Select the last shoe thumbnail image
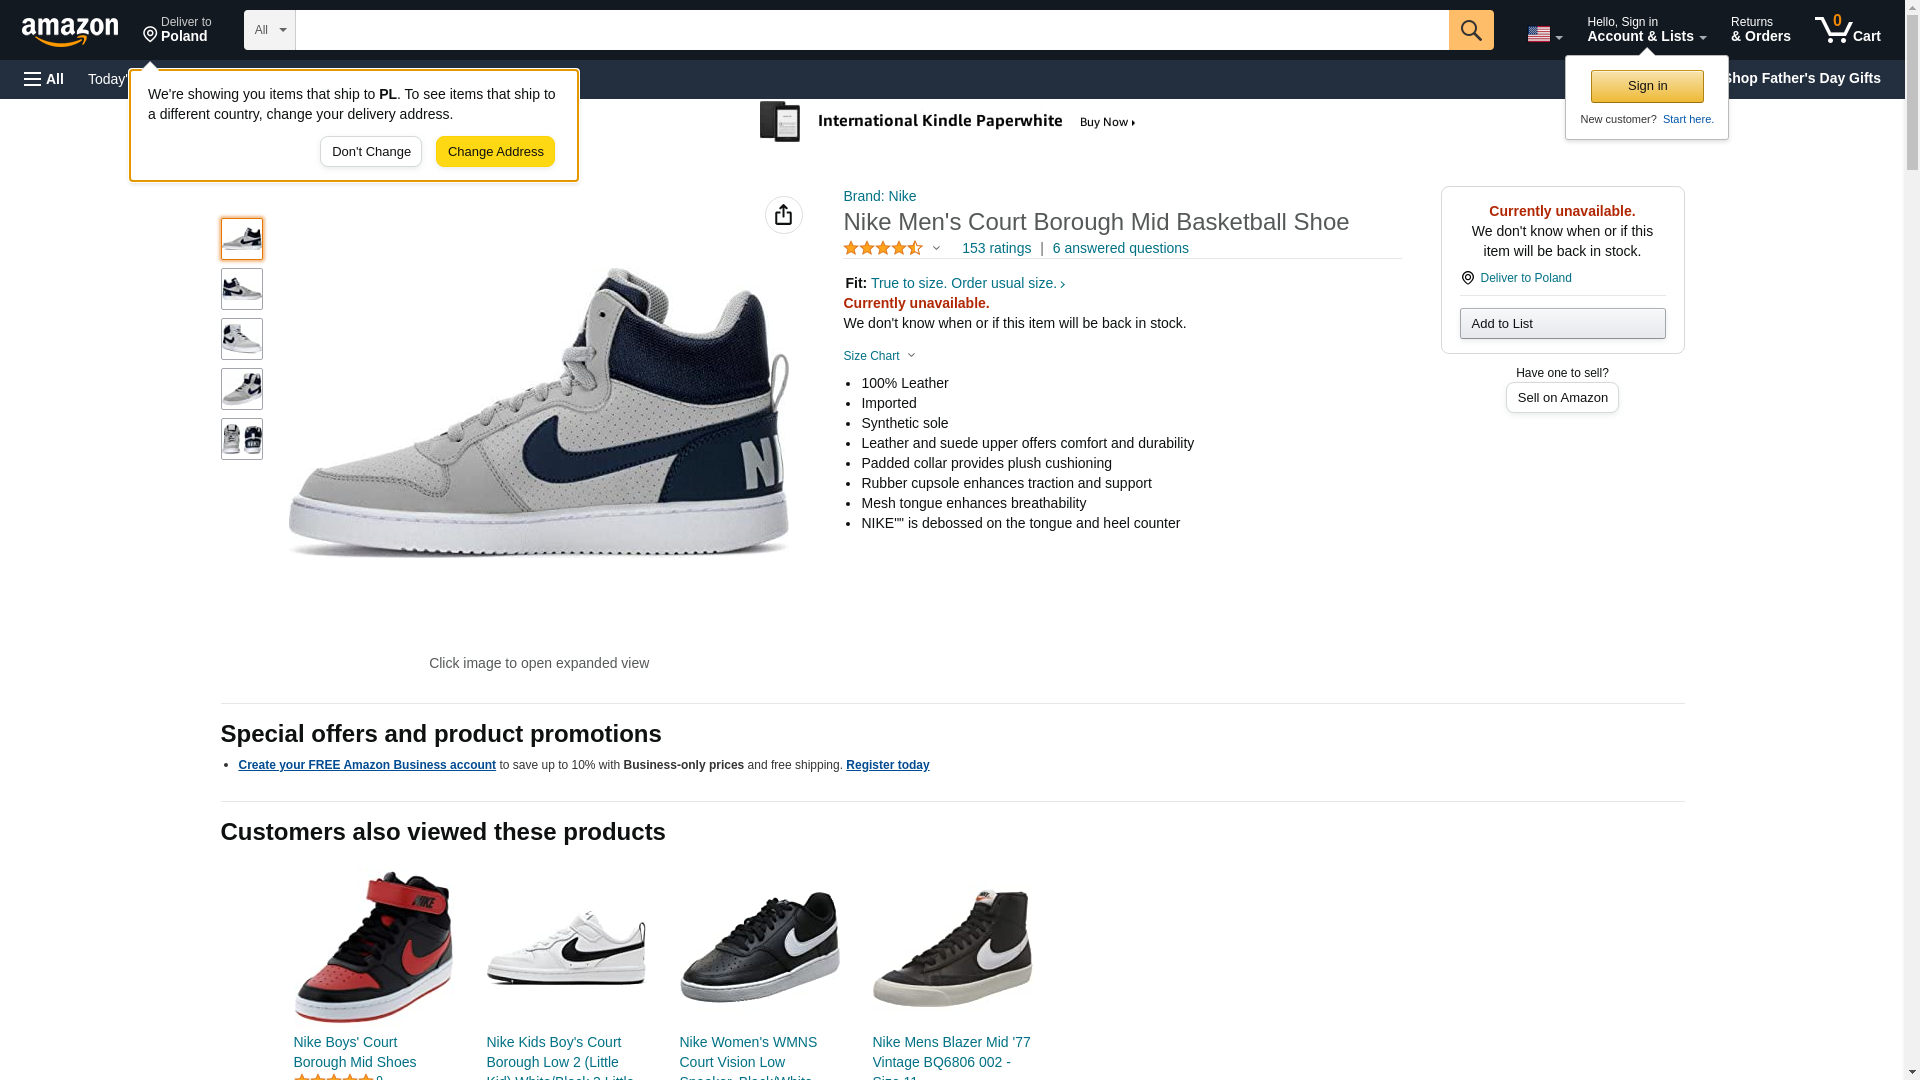 pyautogui.click(x=242, y=439)
